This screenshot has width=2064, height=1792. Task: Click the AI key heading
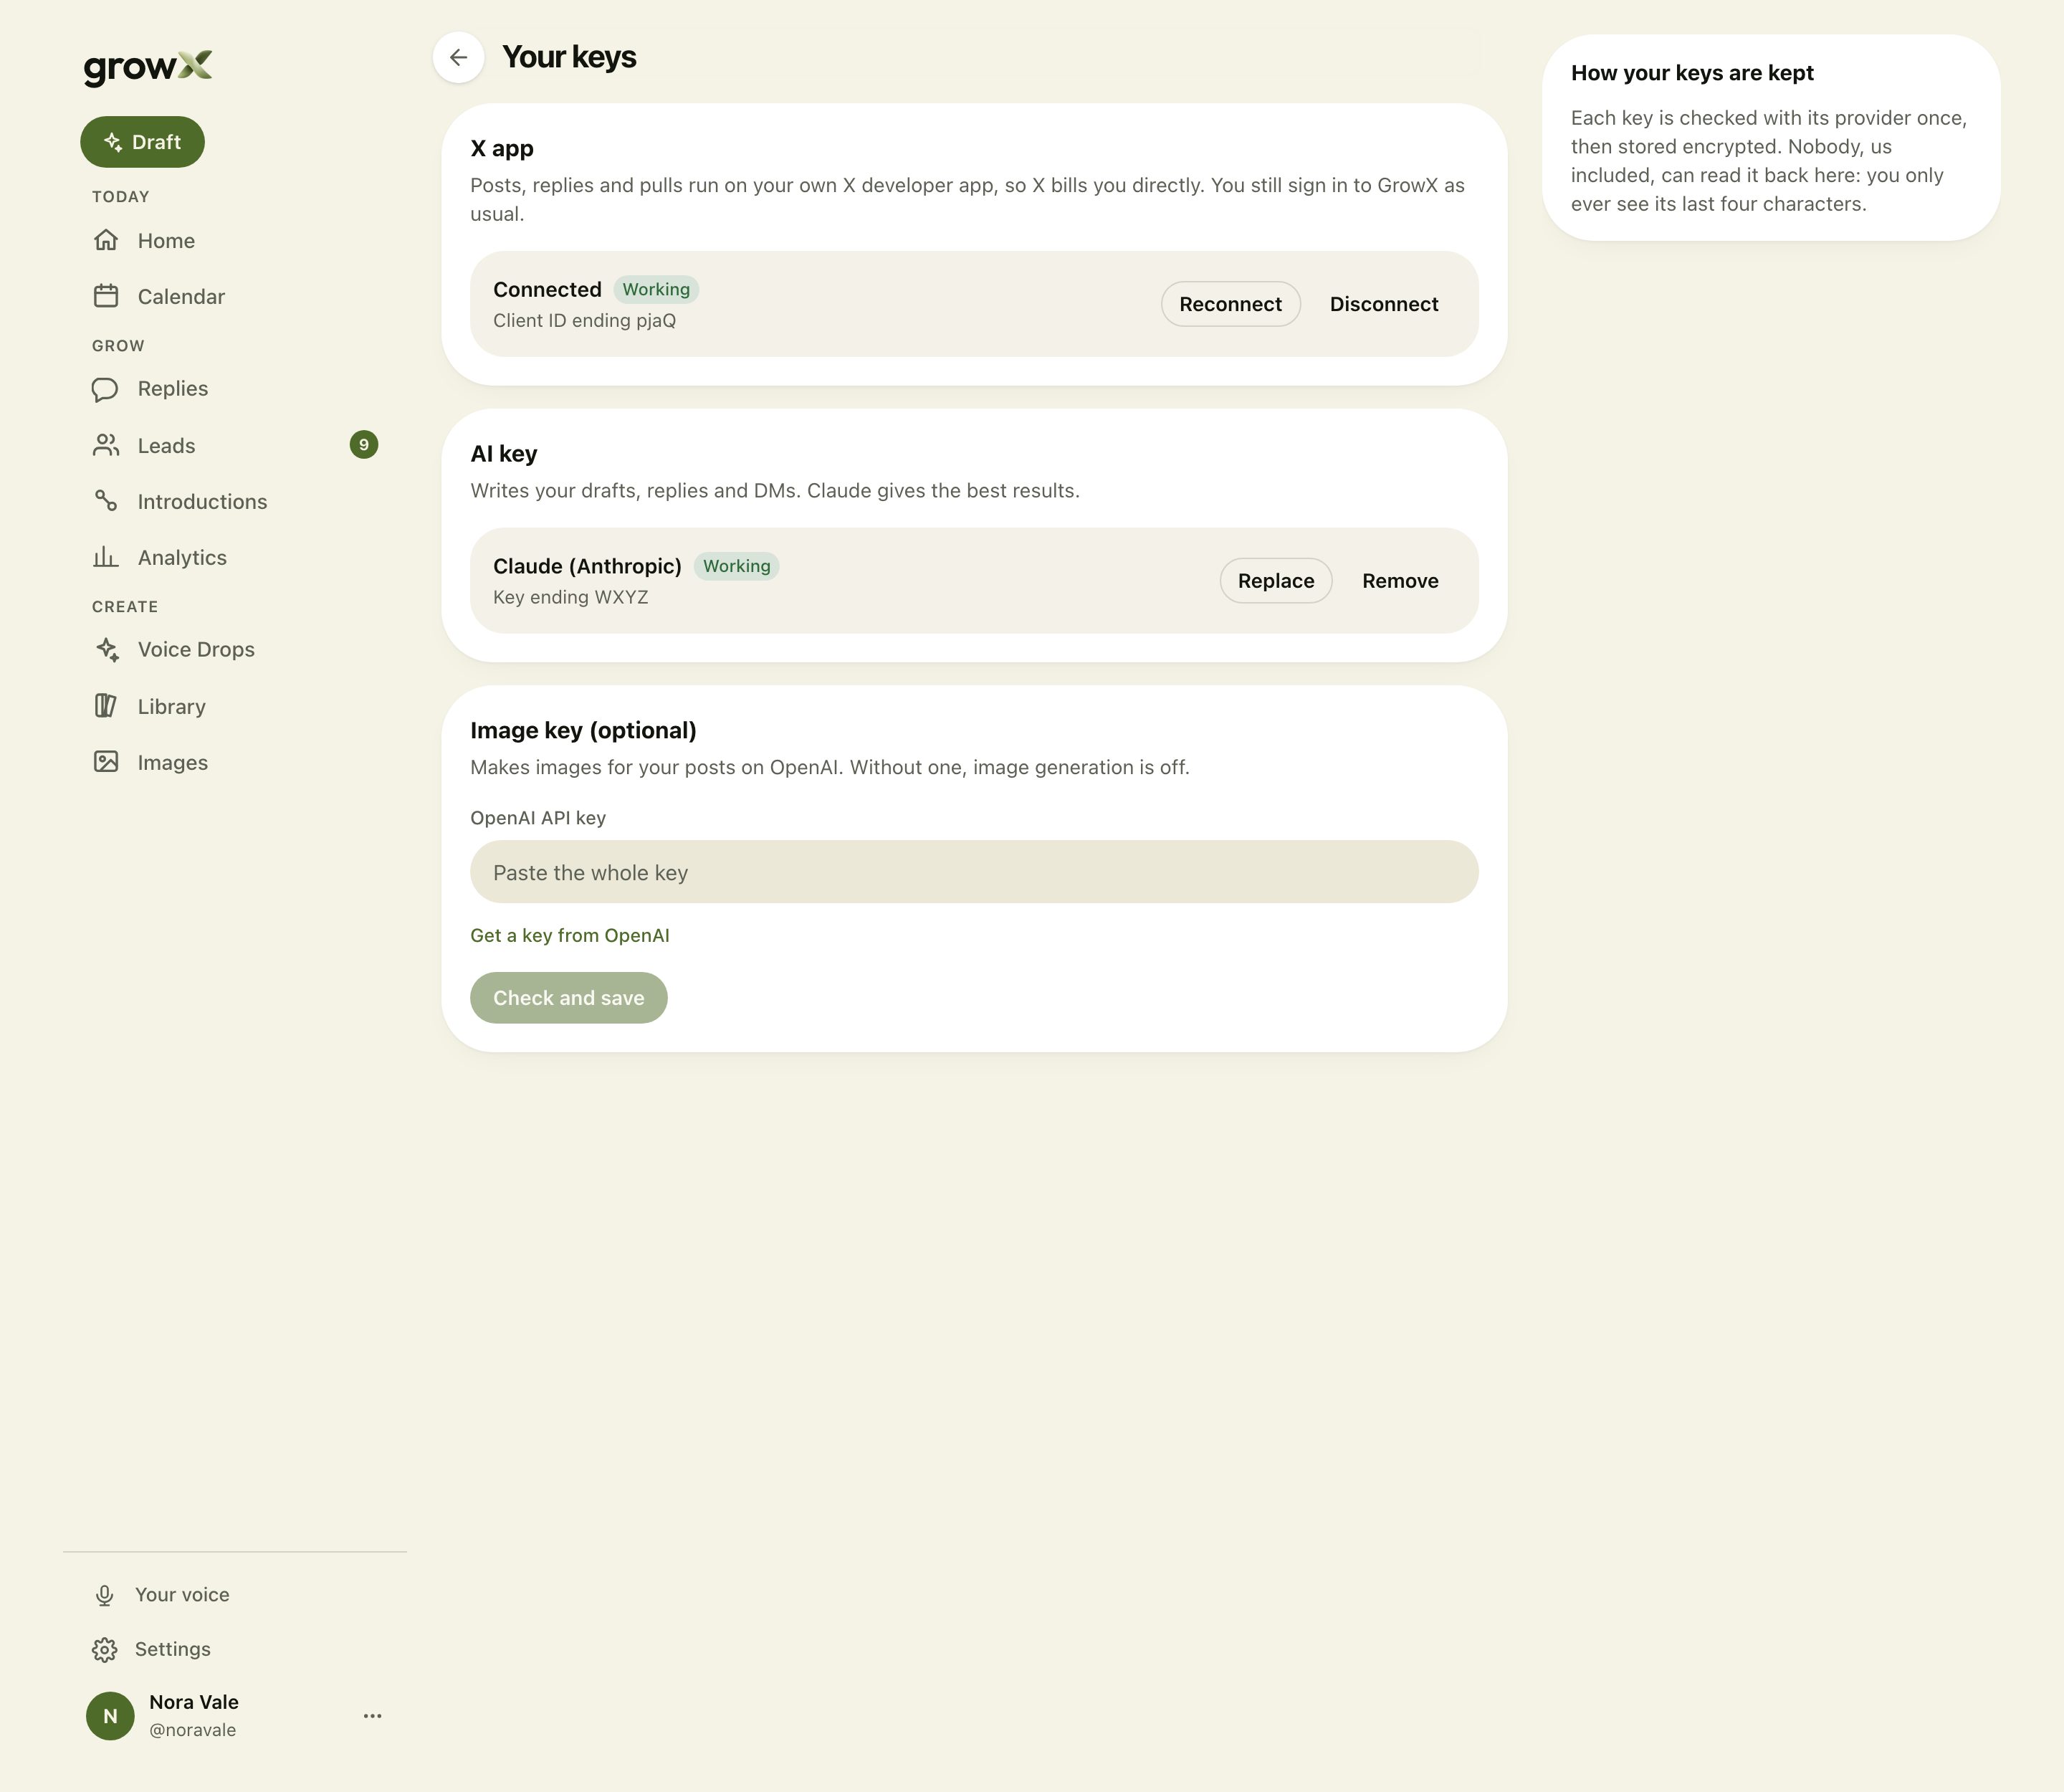(x=504, y=454)
